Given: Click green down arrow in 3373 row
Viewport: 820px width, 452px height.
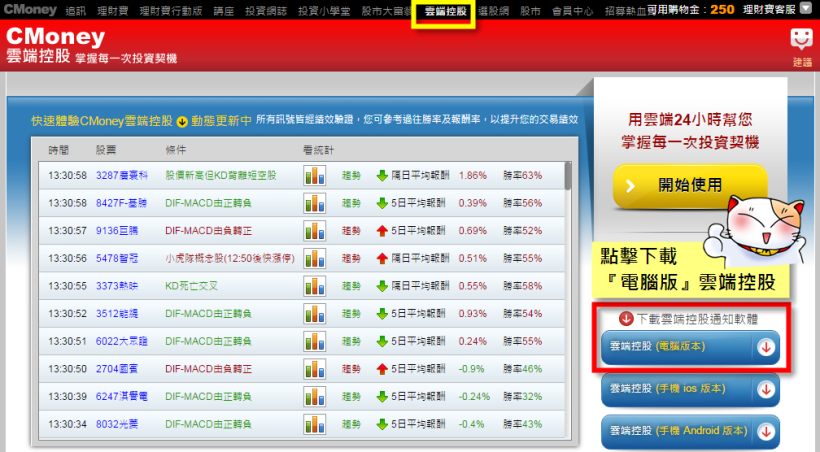Looking at the screenshot, I should tap(382, 286).
